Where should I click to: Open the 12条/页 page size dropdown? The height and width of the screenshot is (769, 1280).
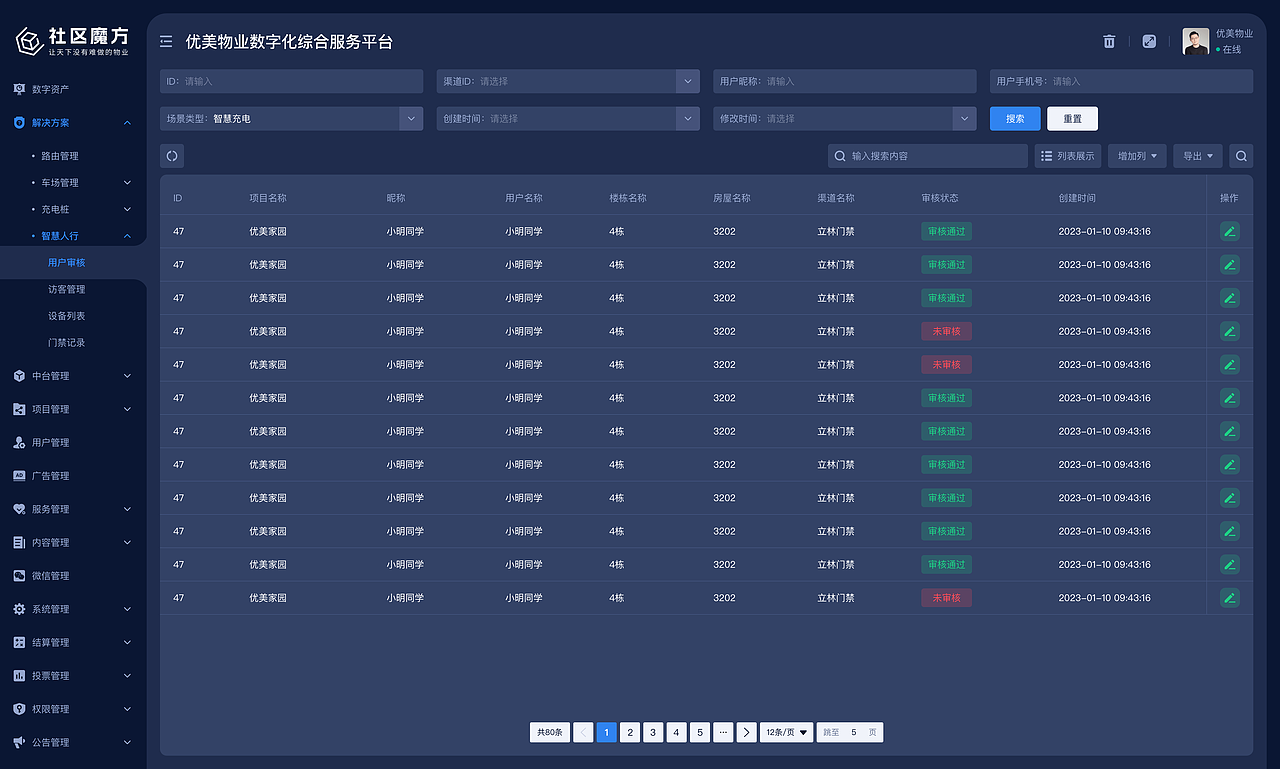click(x=786, y=732)
